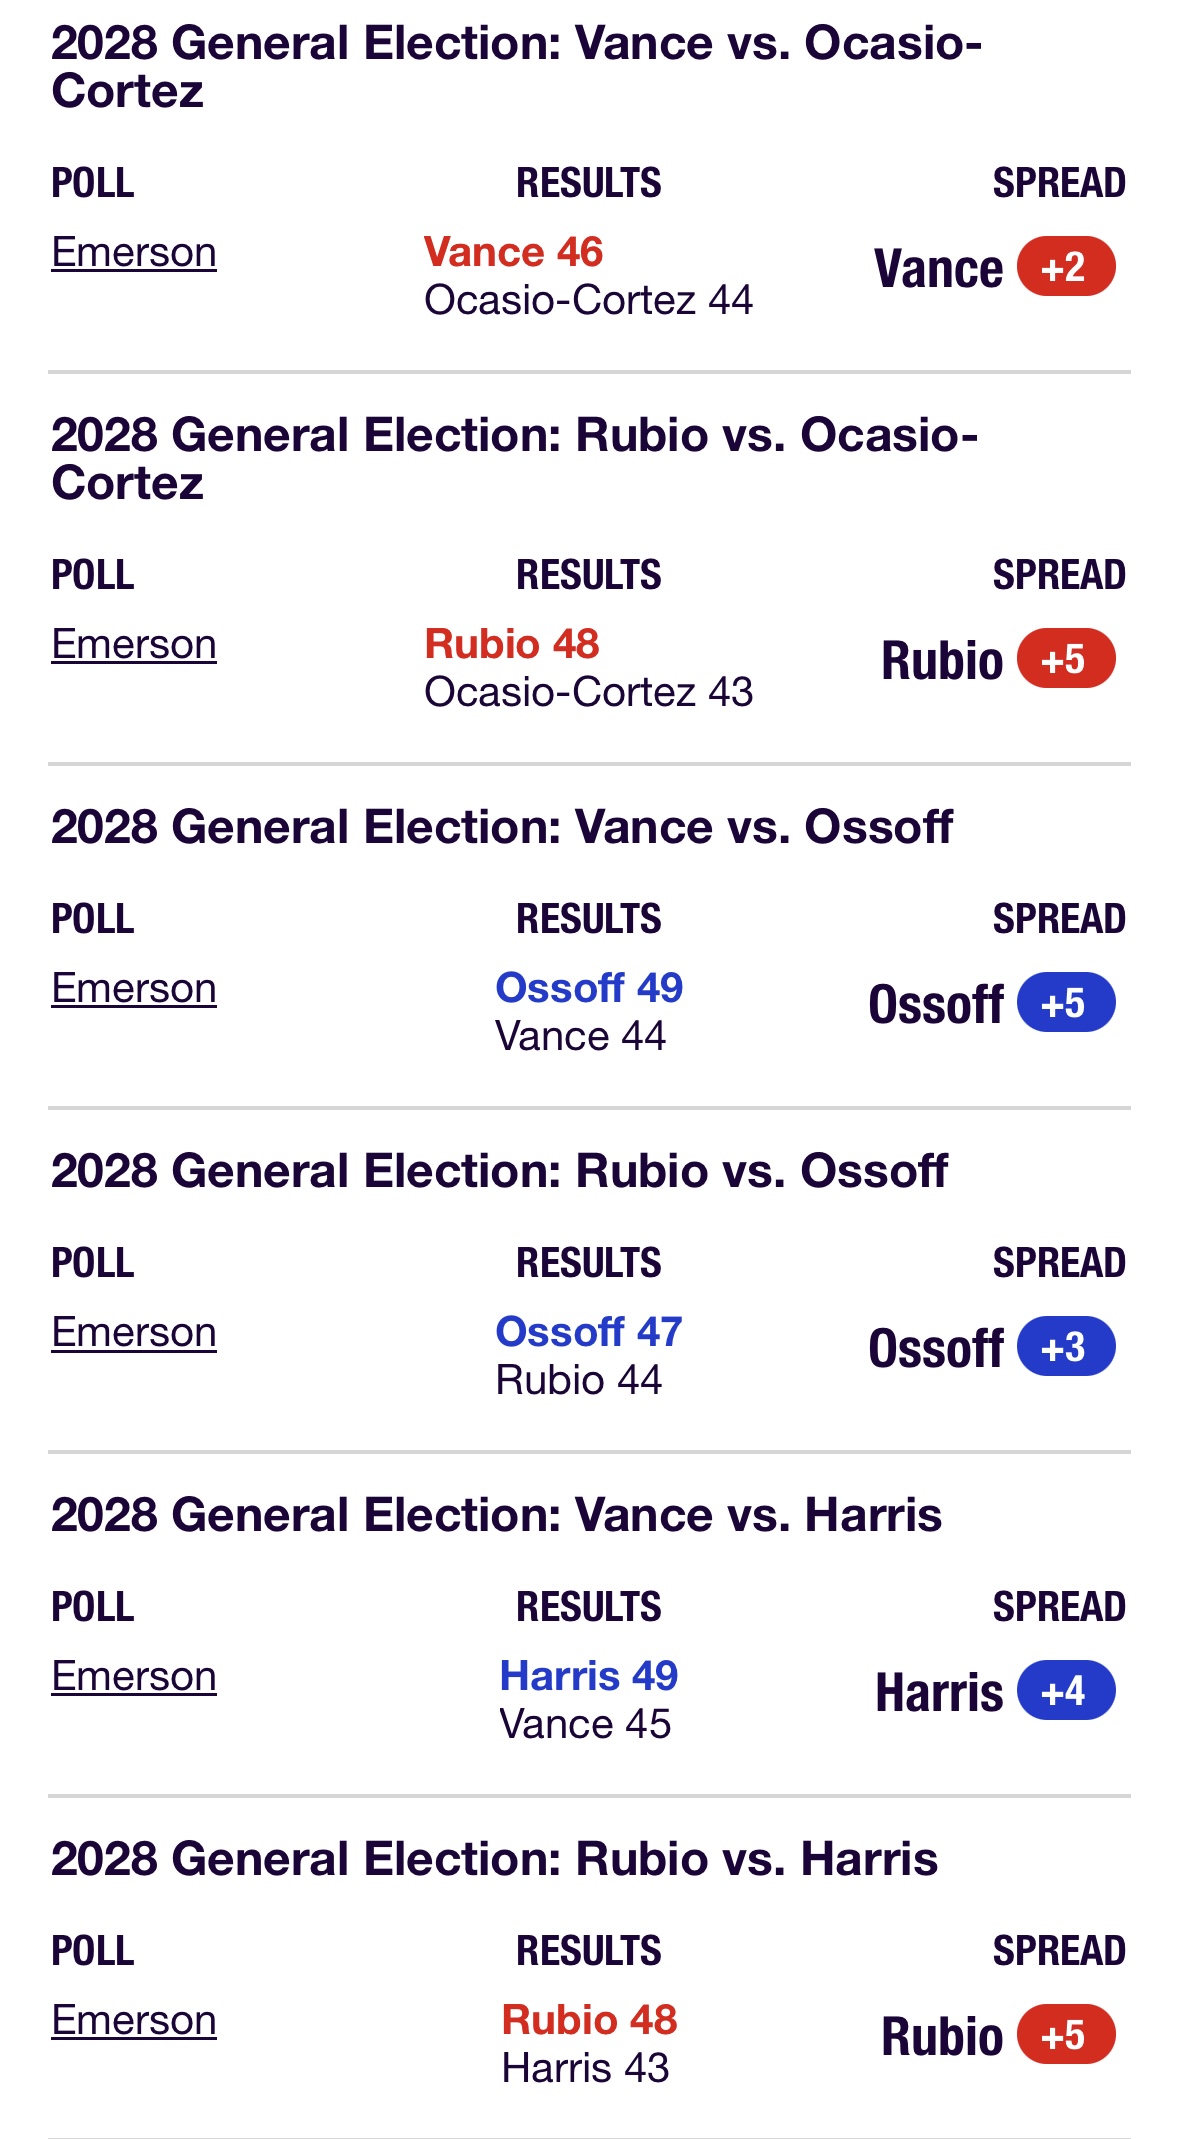Click the +5 badge in Rubio vs. Ocasio-Cortez
The width and height of the screenshot is (1179, 2139).
(x=1066, y=659)
